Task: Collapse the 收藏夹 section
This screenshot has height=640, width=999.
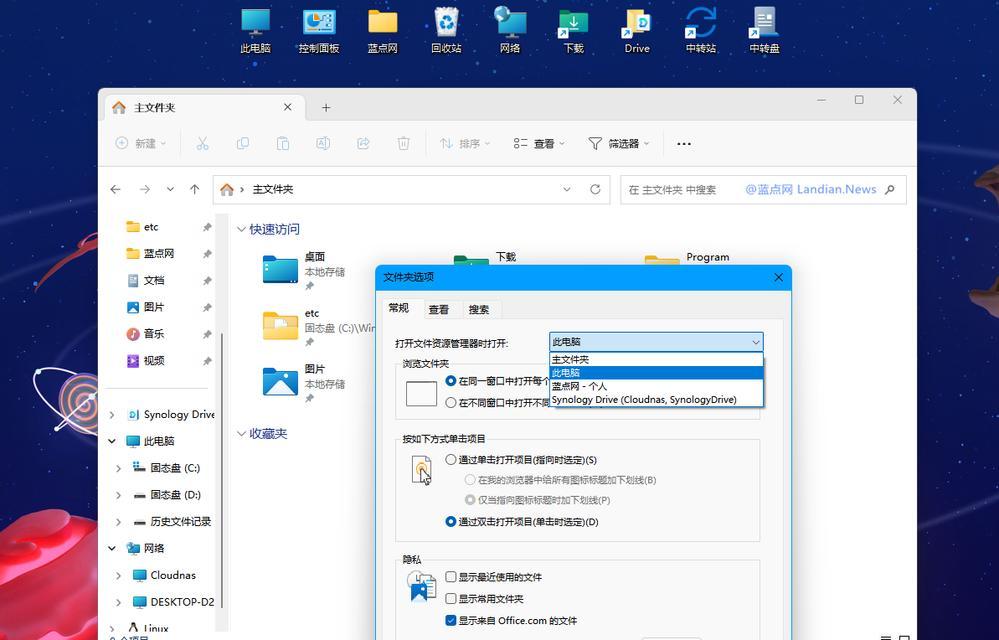Action: click(241, 434)
